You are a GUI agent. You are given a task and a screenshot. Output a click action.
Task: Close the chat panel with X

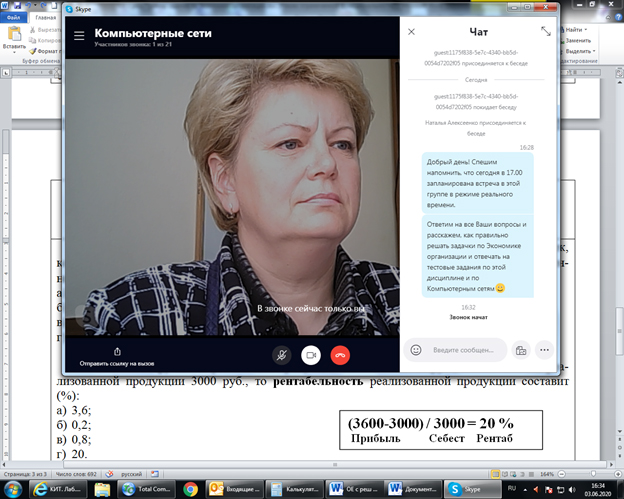(x=410, y=31)
